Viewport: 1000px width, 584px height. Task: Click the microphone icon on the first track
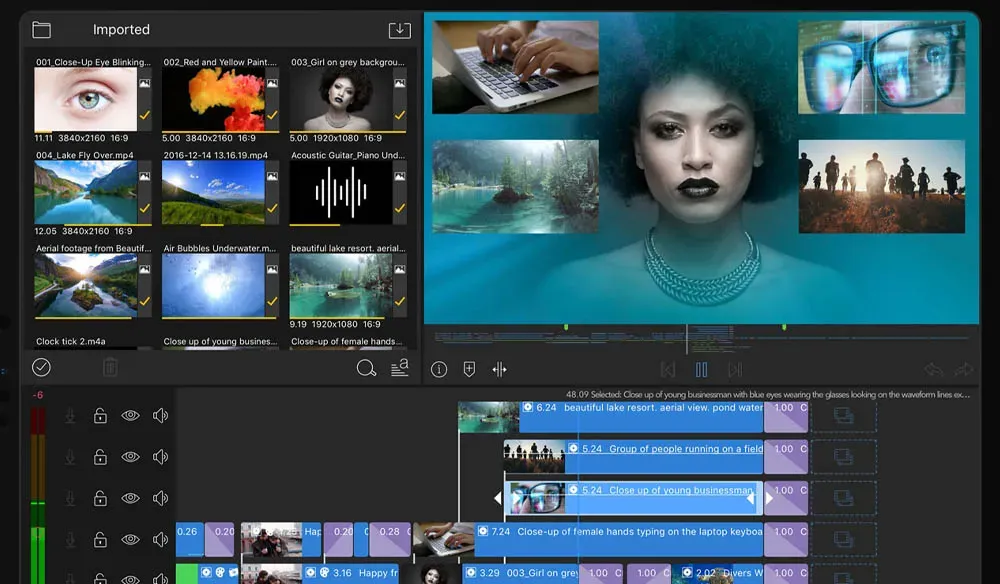[x=69, y=416]
